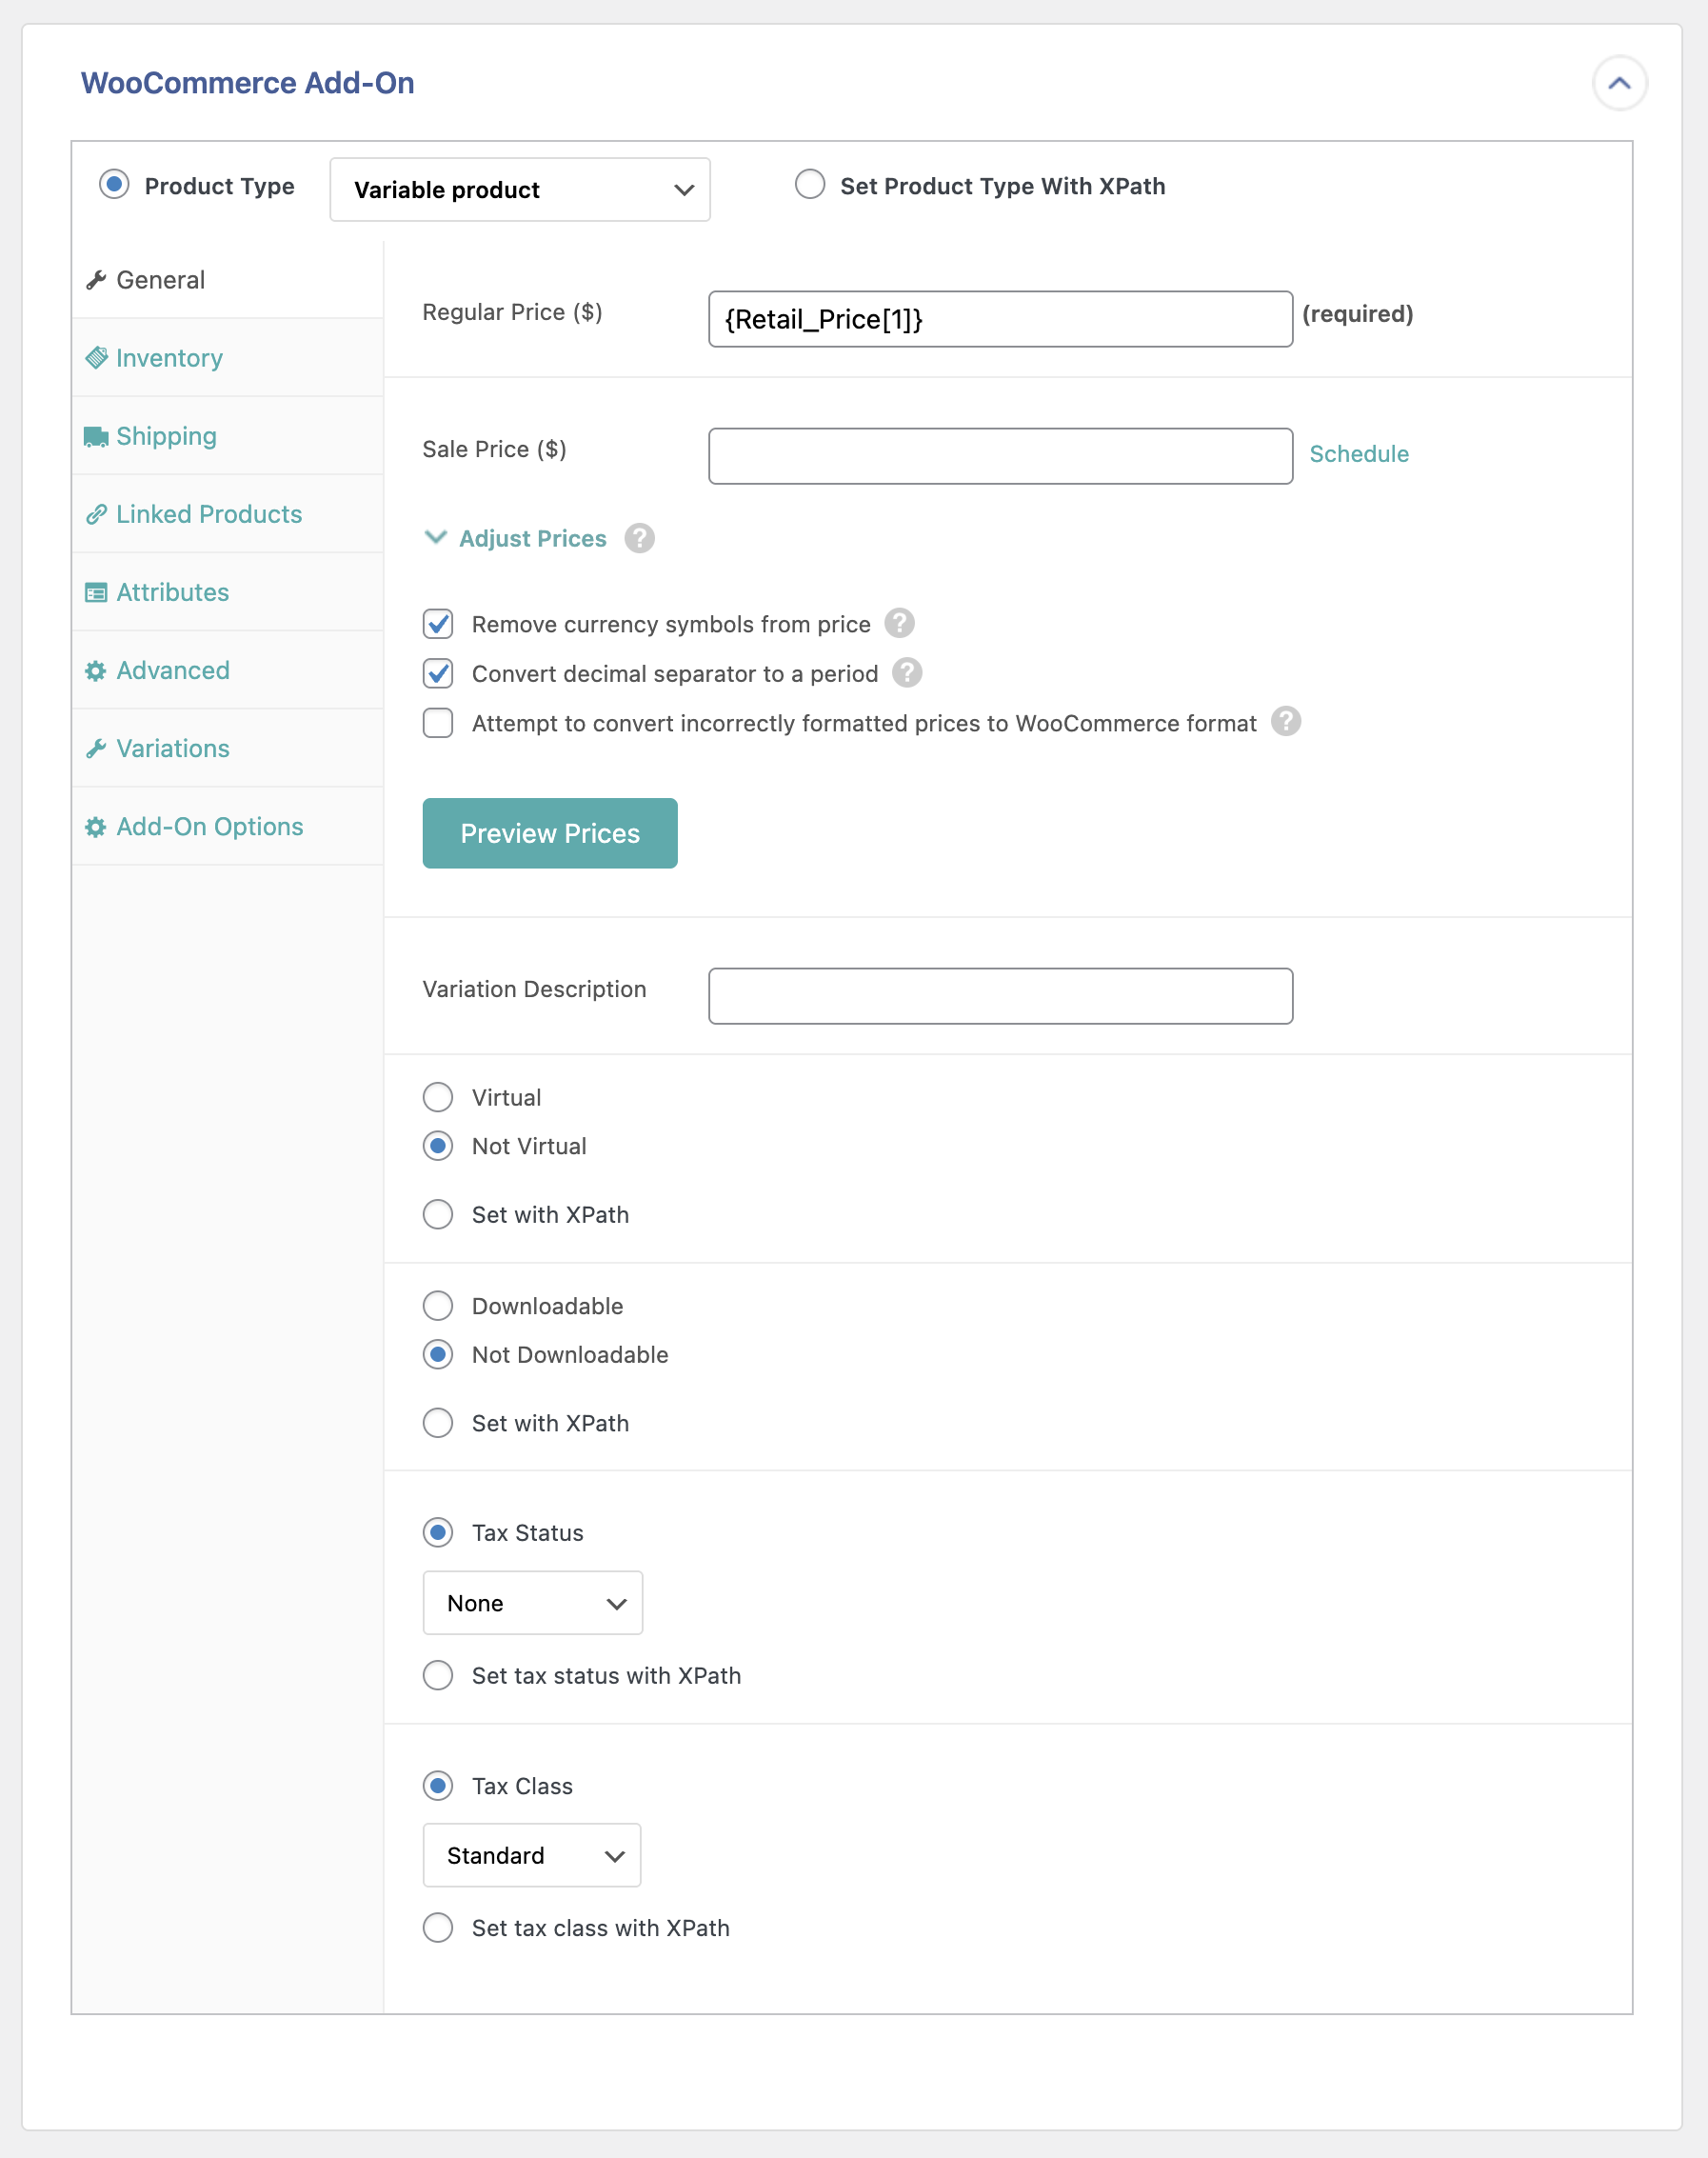Switch to the Add-On Options tab
The width and height of the screenshot is (1708, 2158).
(x=209, y=827)
